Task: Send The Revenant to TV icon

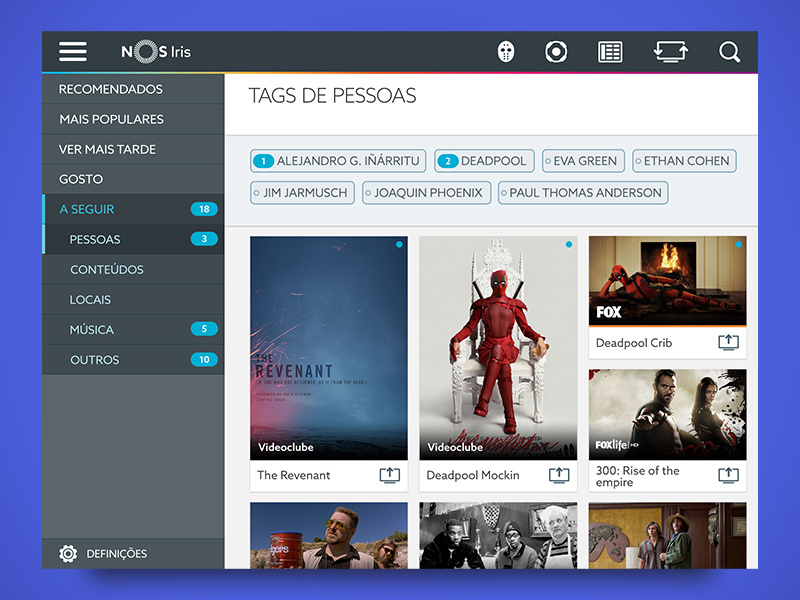Action: (389, 475)
